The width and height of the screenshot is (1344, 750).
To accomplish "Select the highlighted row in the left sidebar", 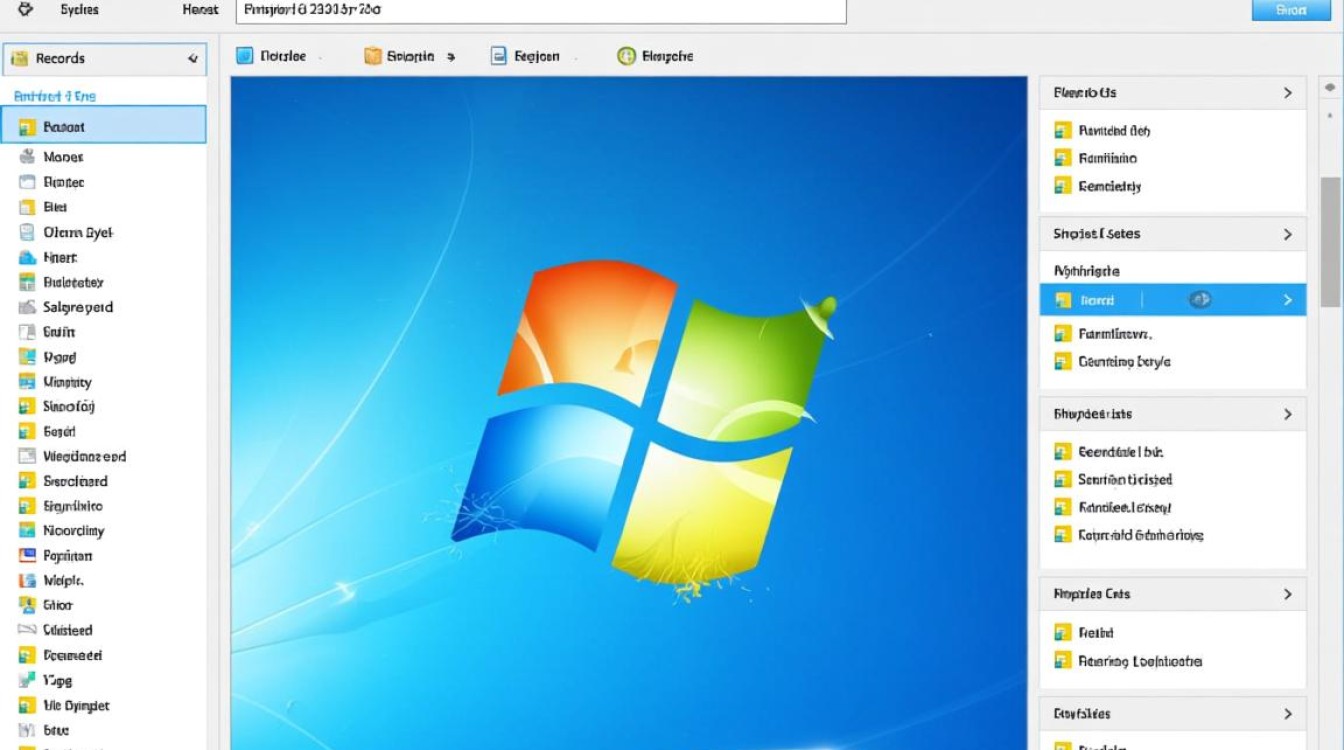I will [x=104, y=126].
